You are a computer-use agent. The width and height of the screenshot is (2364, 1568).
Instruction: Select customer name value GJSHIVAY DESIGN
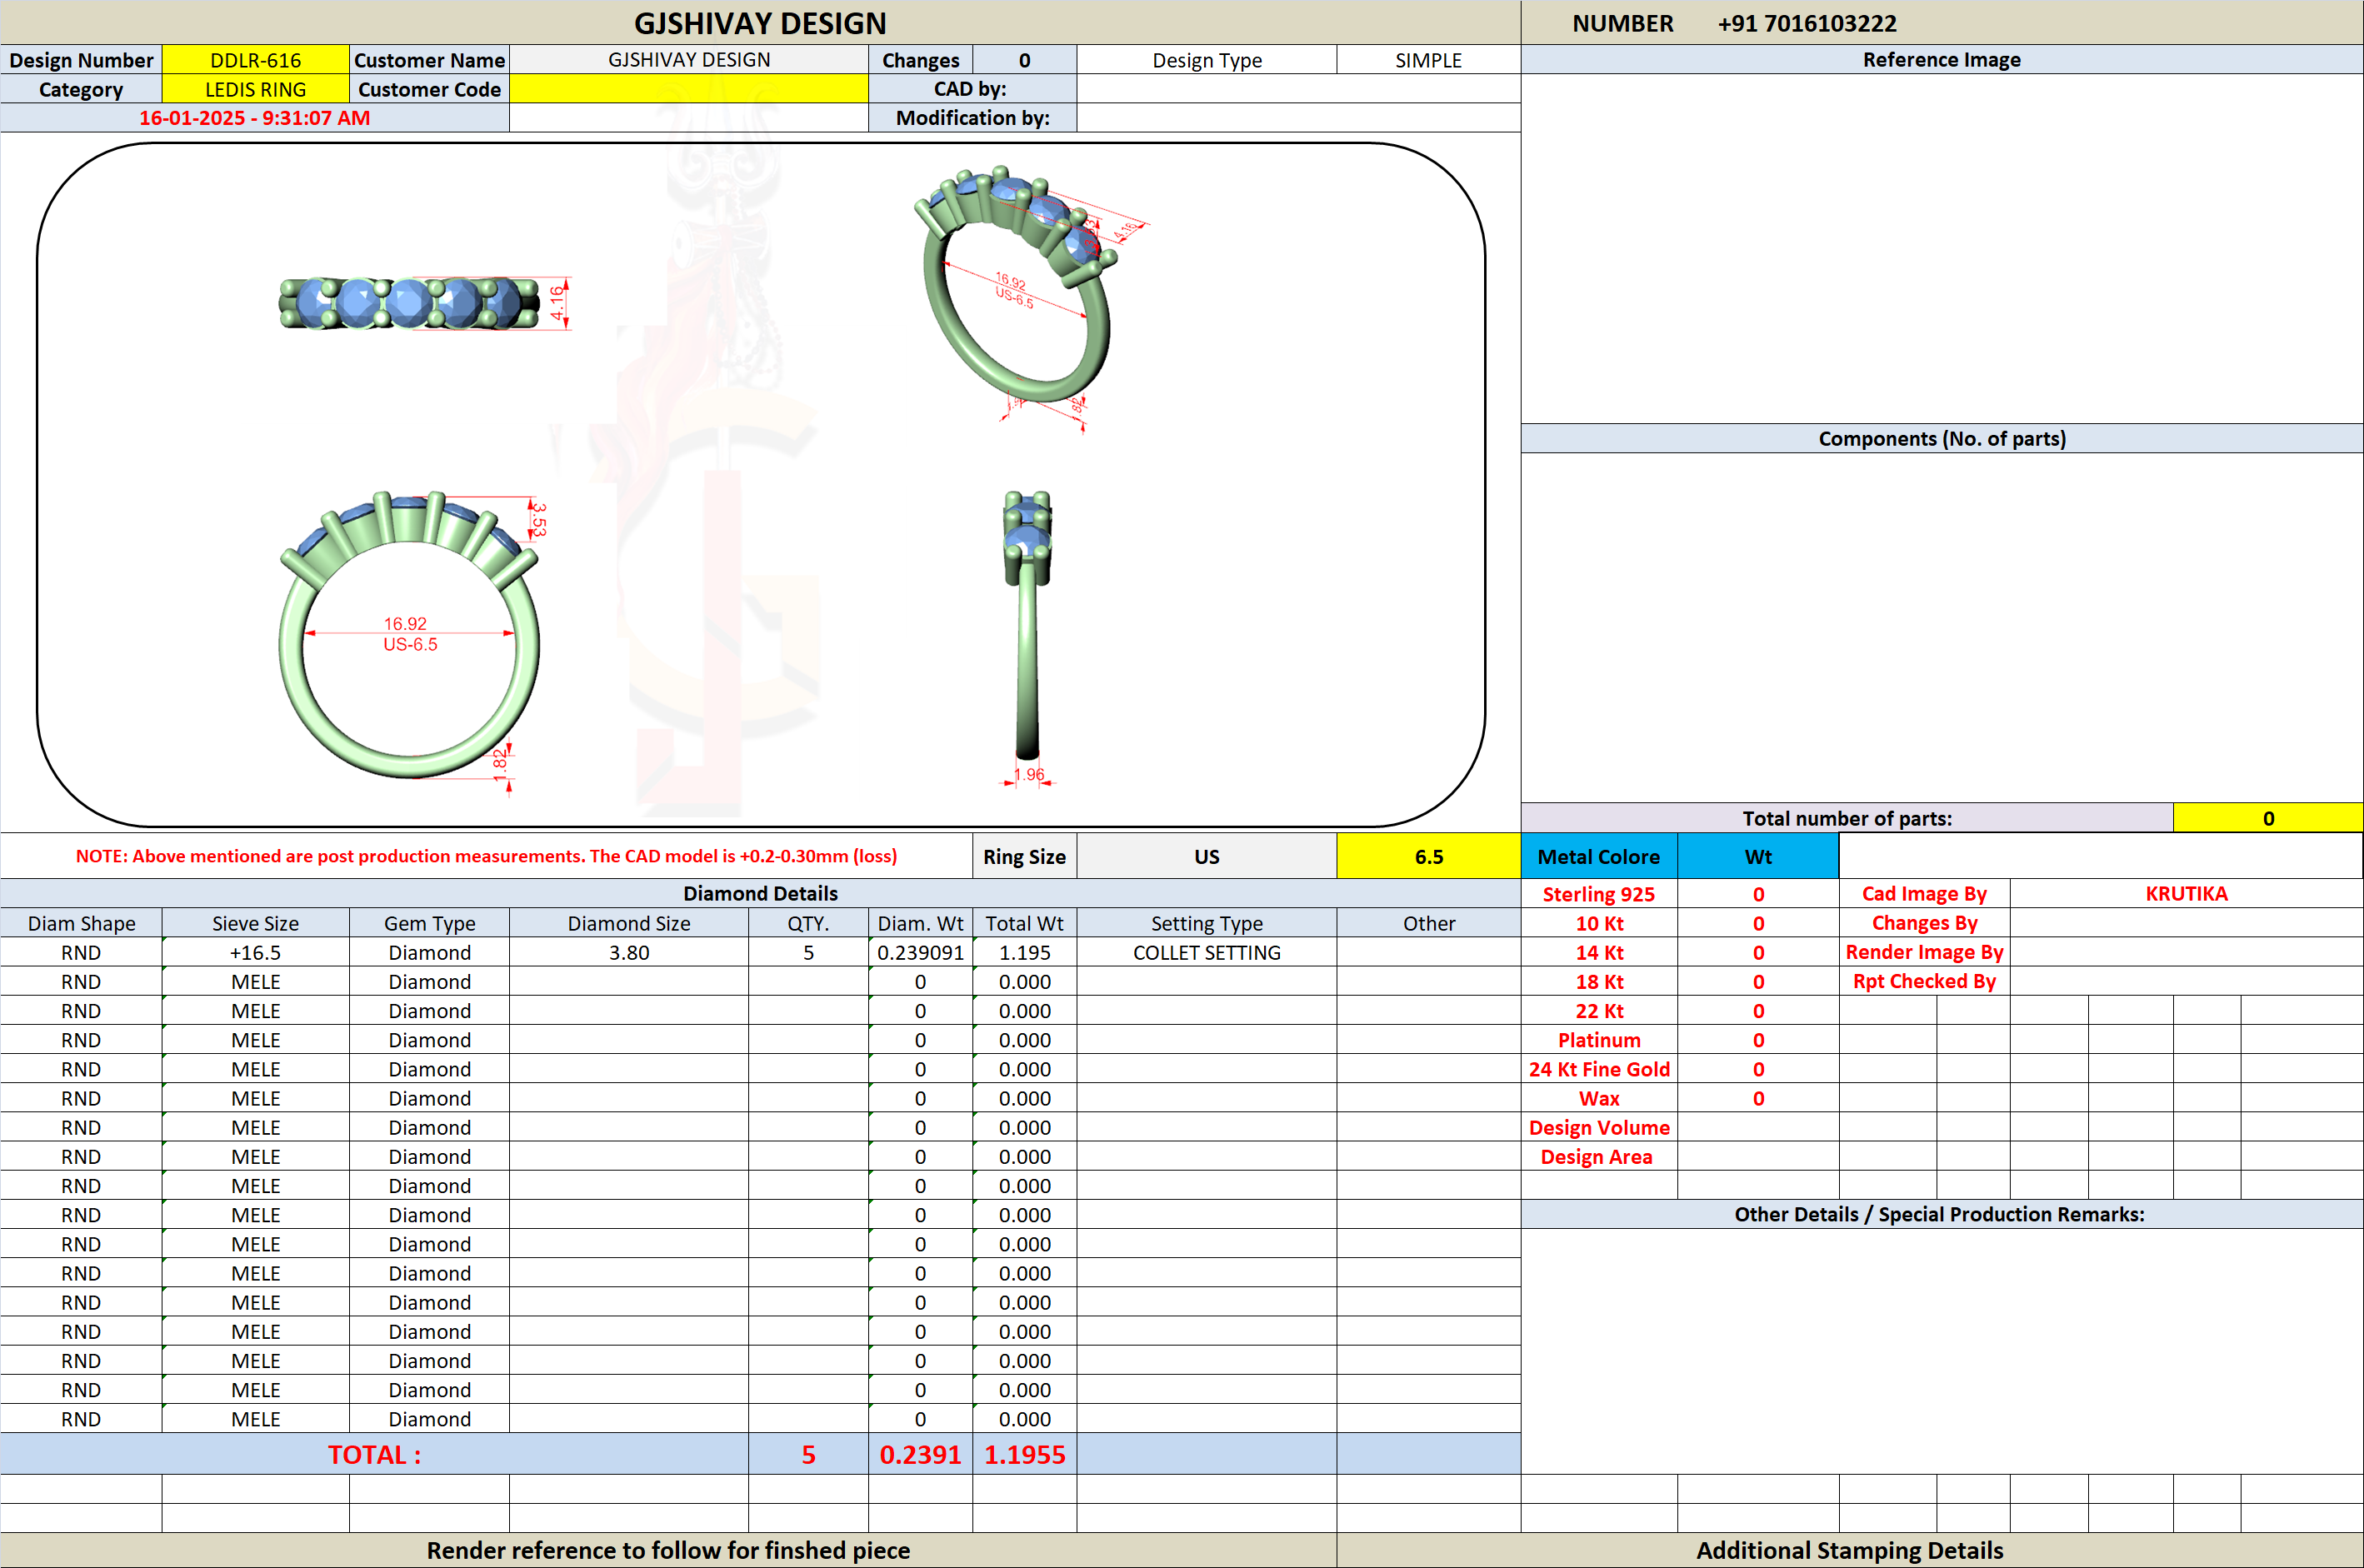[x=689, y=60]
